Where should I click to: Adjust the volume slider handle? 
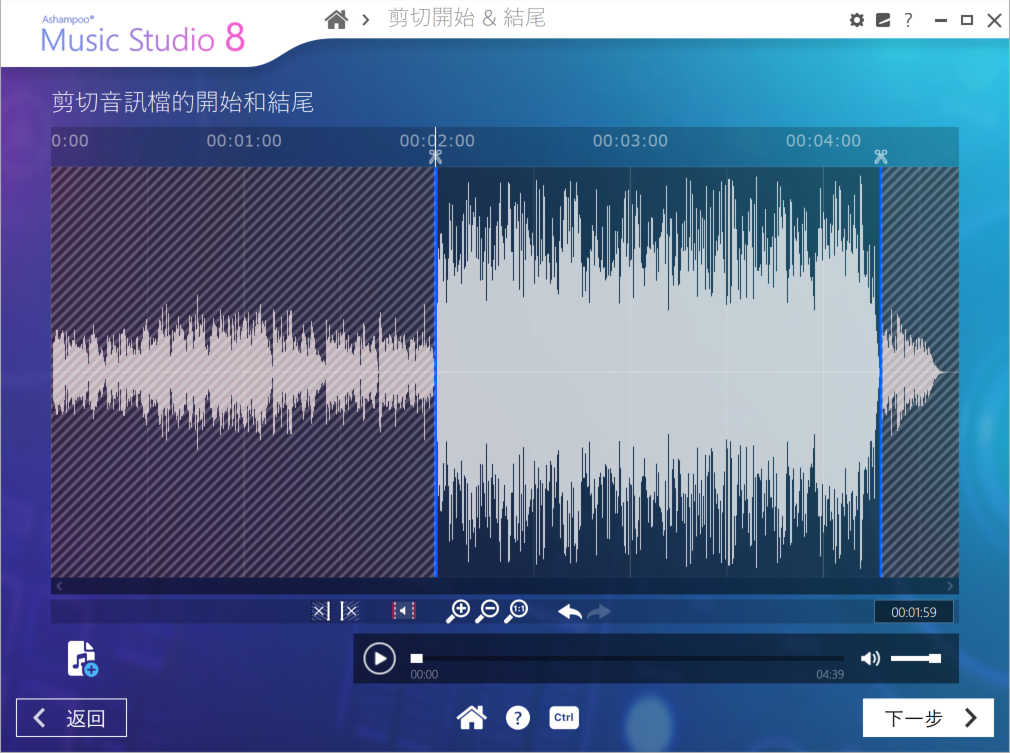click(935, 658)
